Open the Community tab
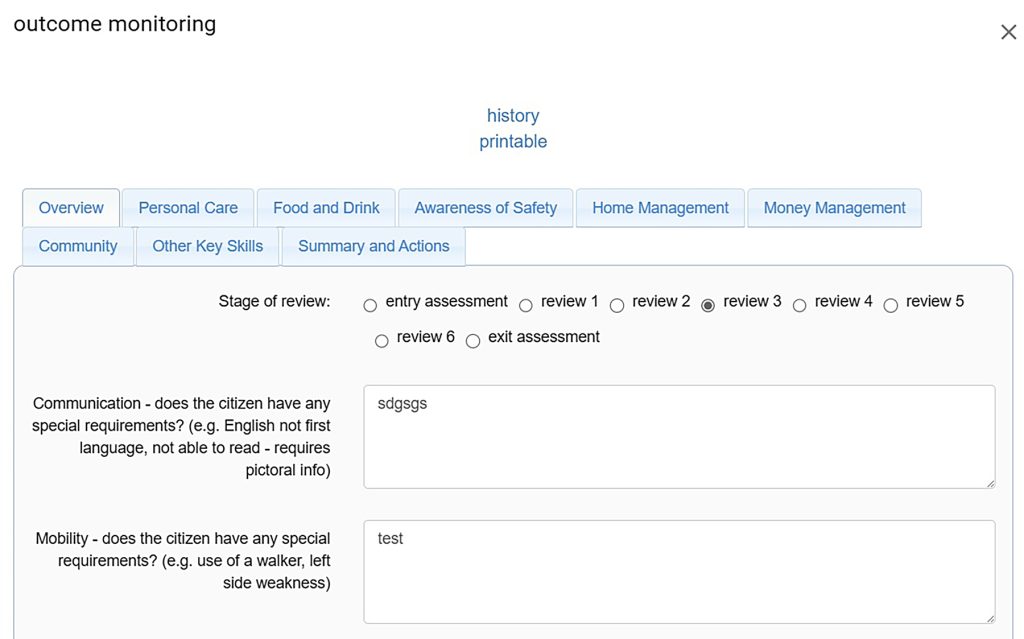The width and height of the screenshot is (1024, 639). pos(78,246)
